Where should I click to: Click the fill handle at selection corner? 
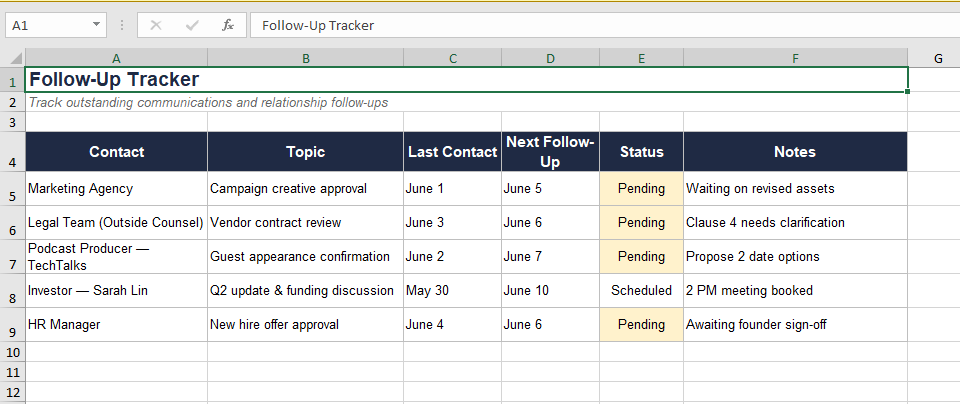[907, 91]
